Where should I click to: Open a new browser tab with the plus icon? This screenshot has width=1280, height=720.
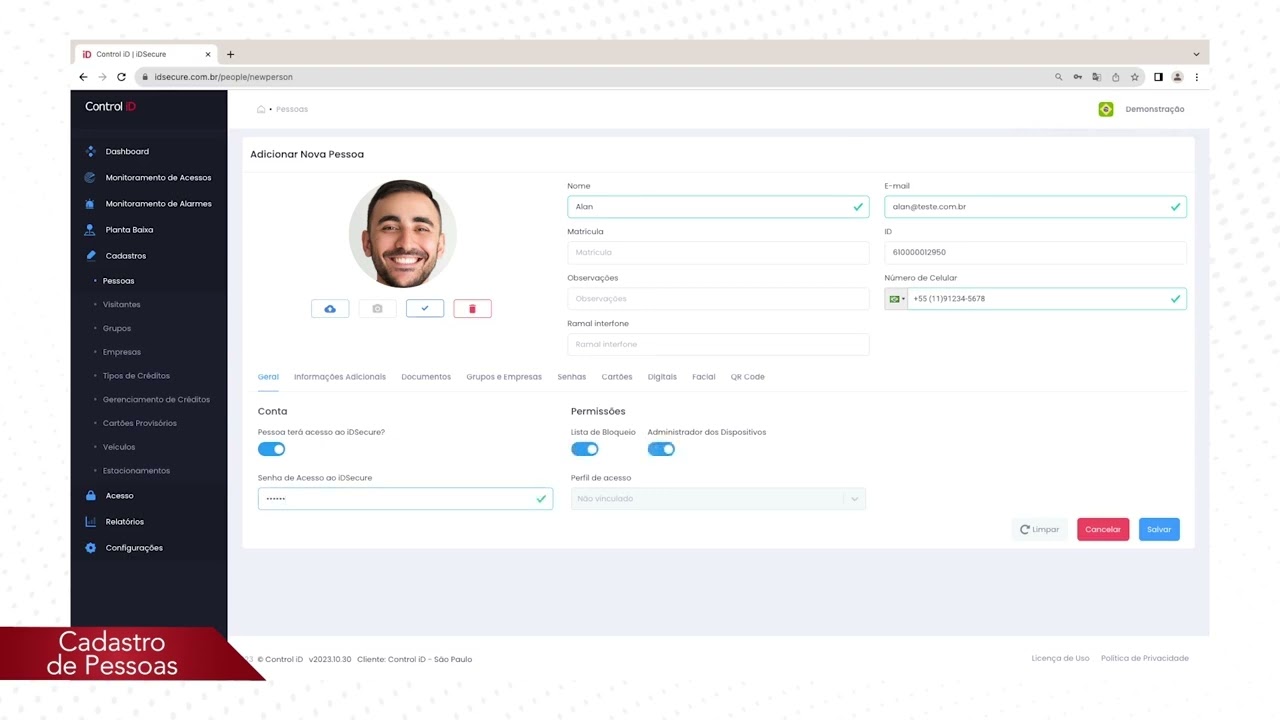tap(230, 54)
